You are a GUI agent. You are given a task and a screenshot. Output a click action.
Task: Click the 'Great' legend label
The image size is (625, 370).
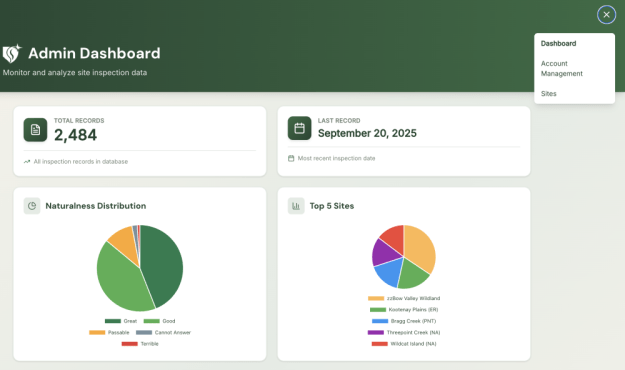[130, 321]
